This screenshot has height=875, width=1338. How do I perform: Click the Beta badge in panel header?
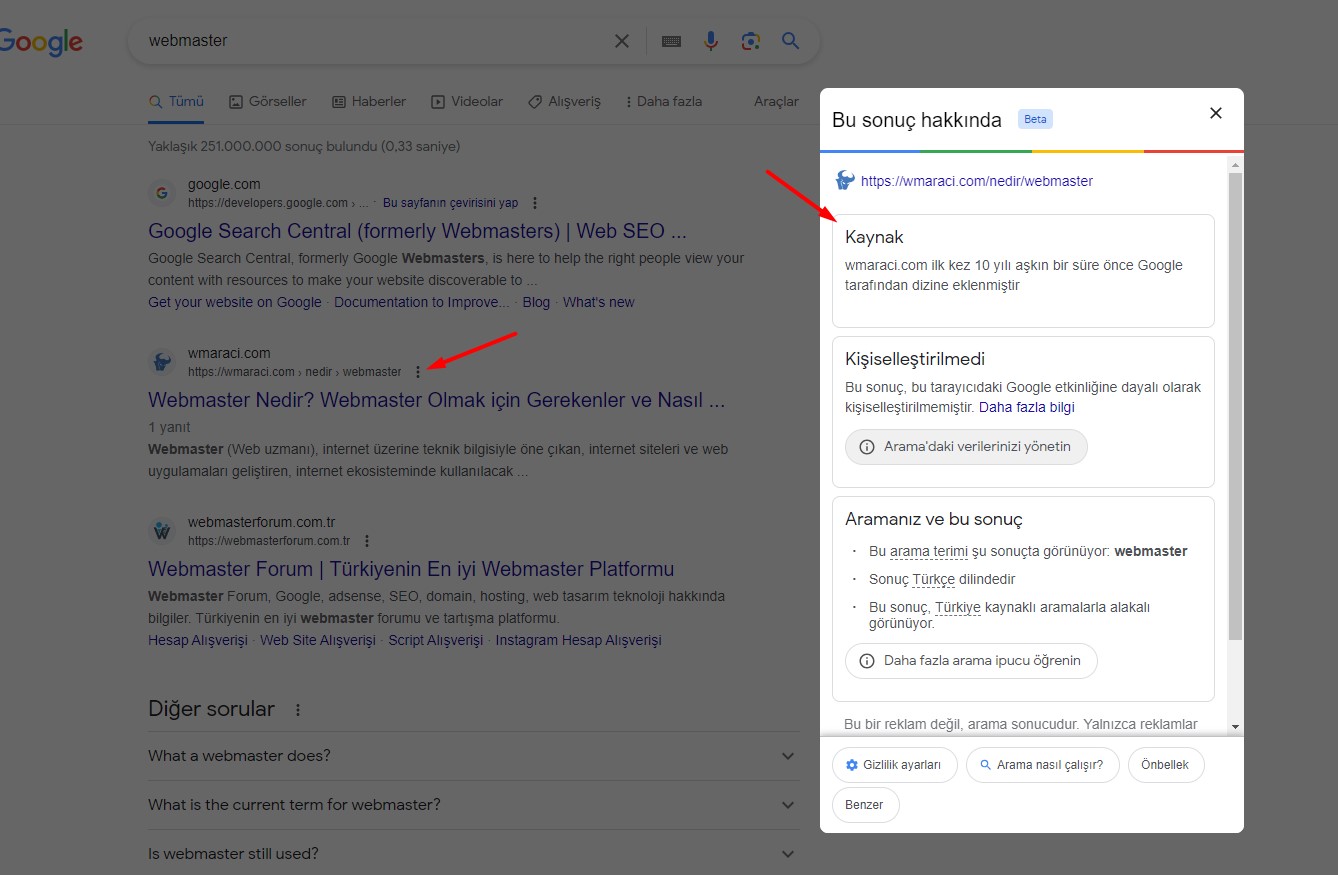1035,119
